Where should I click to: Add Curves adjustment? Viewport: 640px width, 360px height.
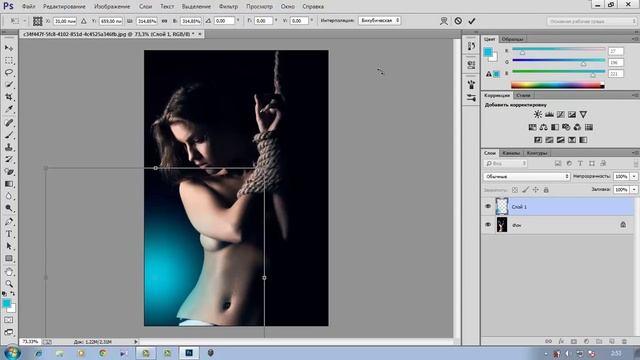[561, 115]
